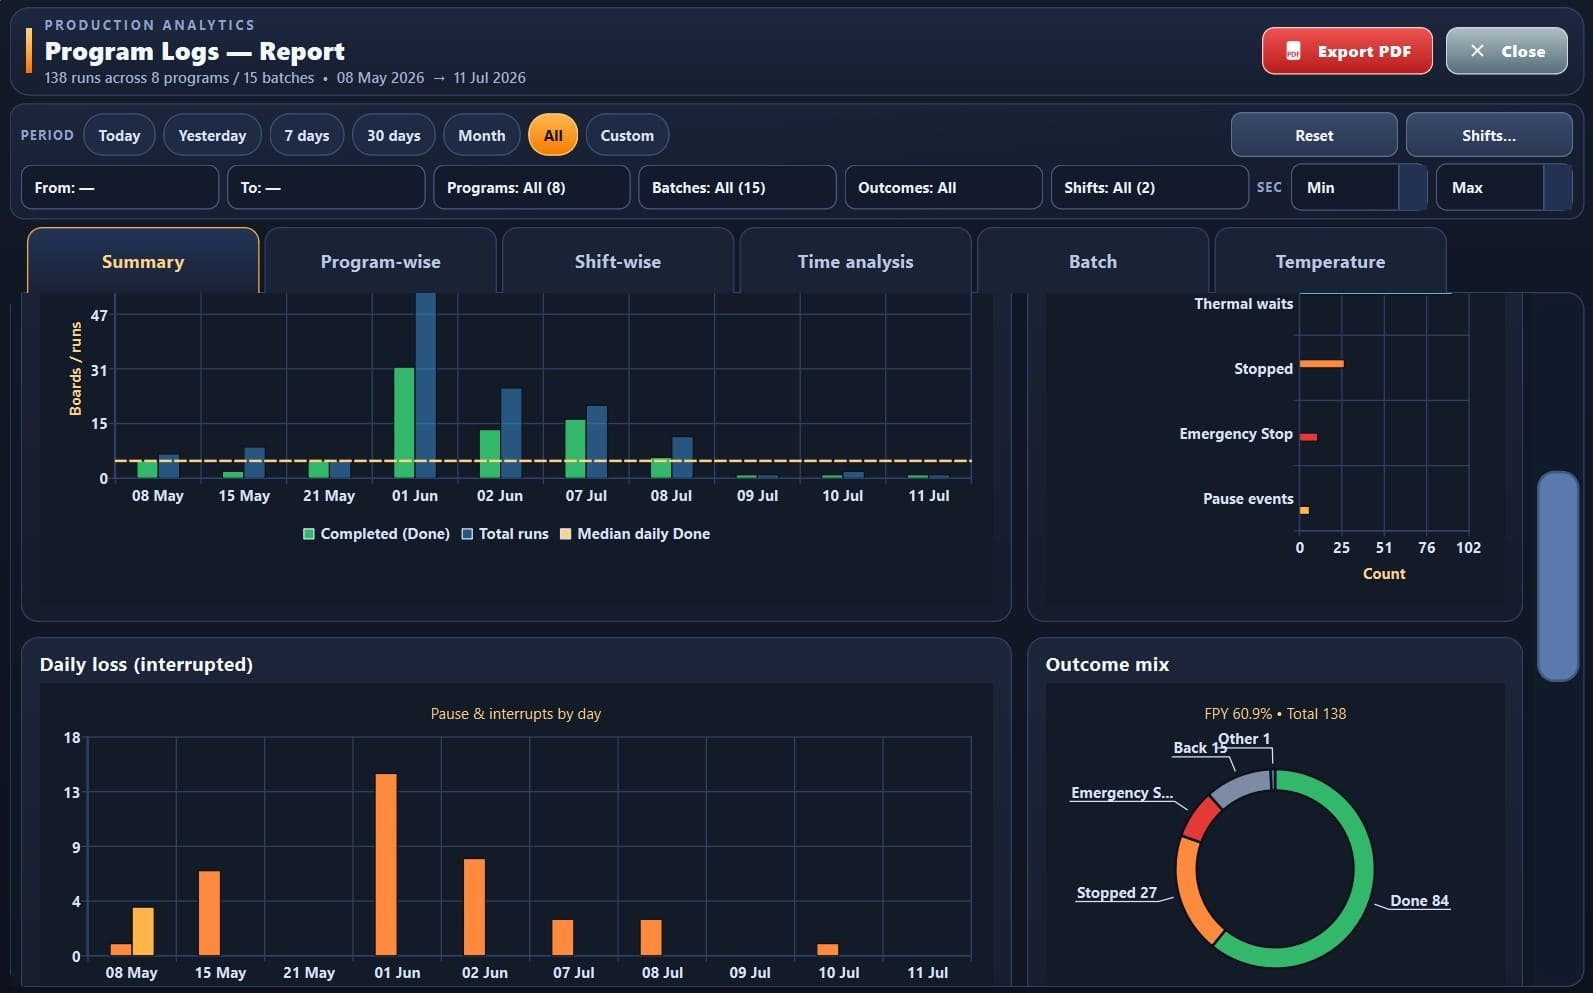Click the Max seconds stepper arrows
1593x993 pixels.
(x=1558, y=187)
